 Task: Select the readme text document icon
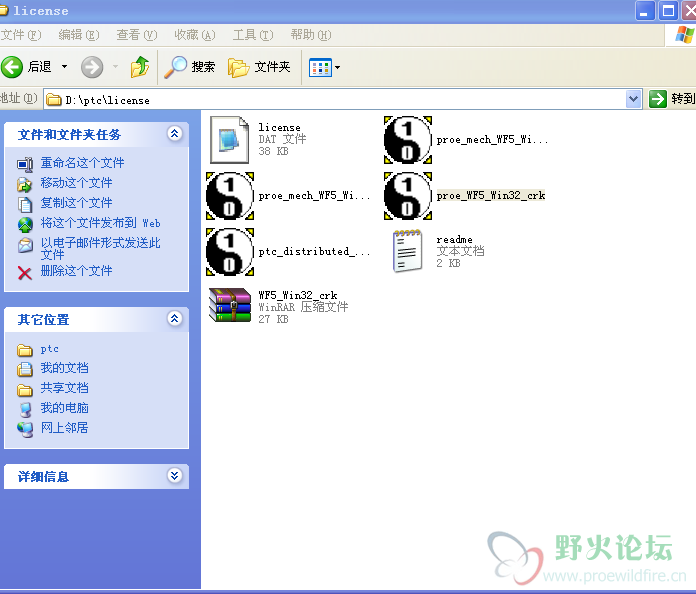click(407, 251)
